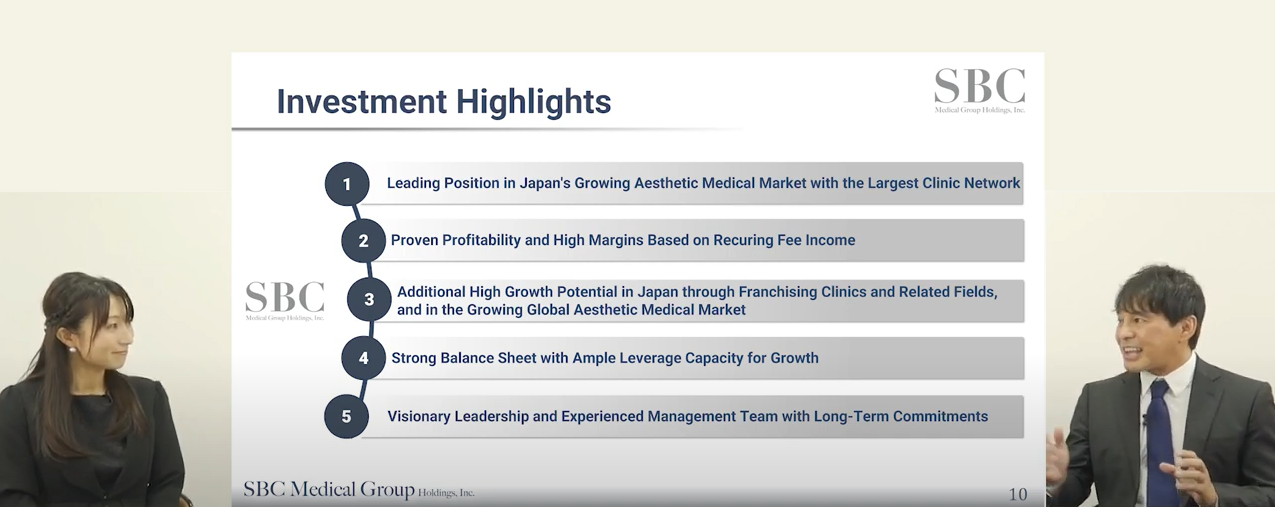Click the Investment Highlights slide title
Screen dimensions: 1275x507
[443, 102]
